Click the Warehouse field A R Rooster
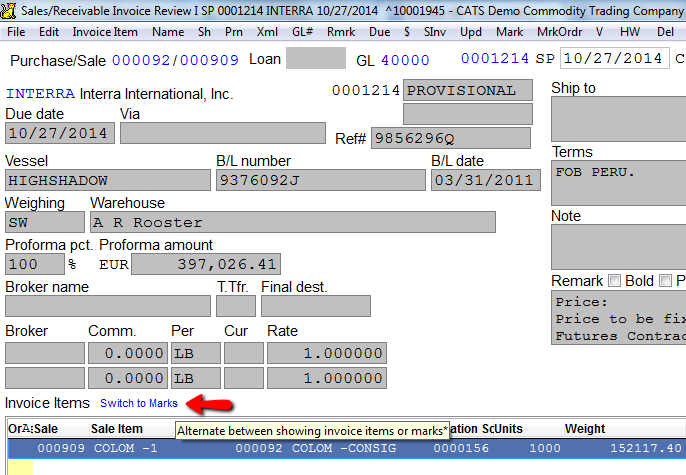Screen dimensions: 686x475 [293, 222]
